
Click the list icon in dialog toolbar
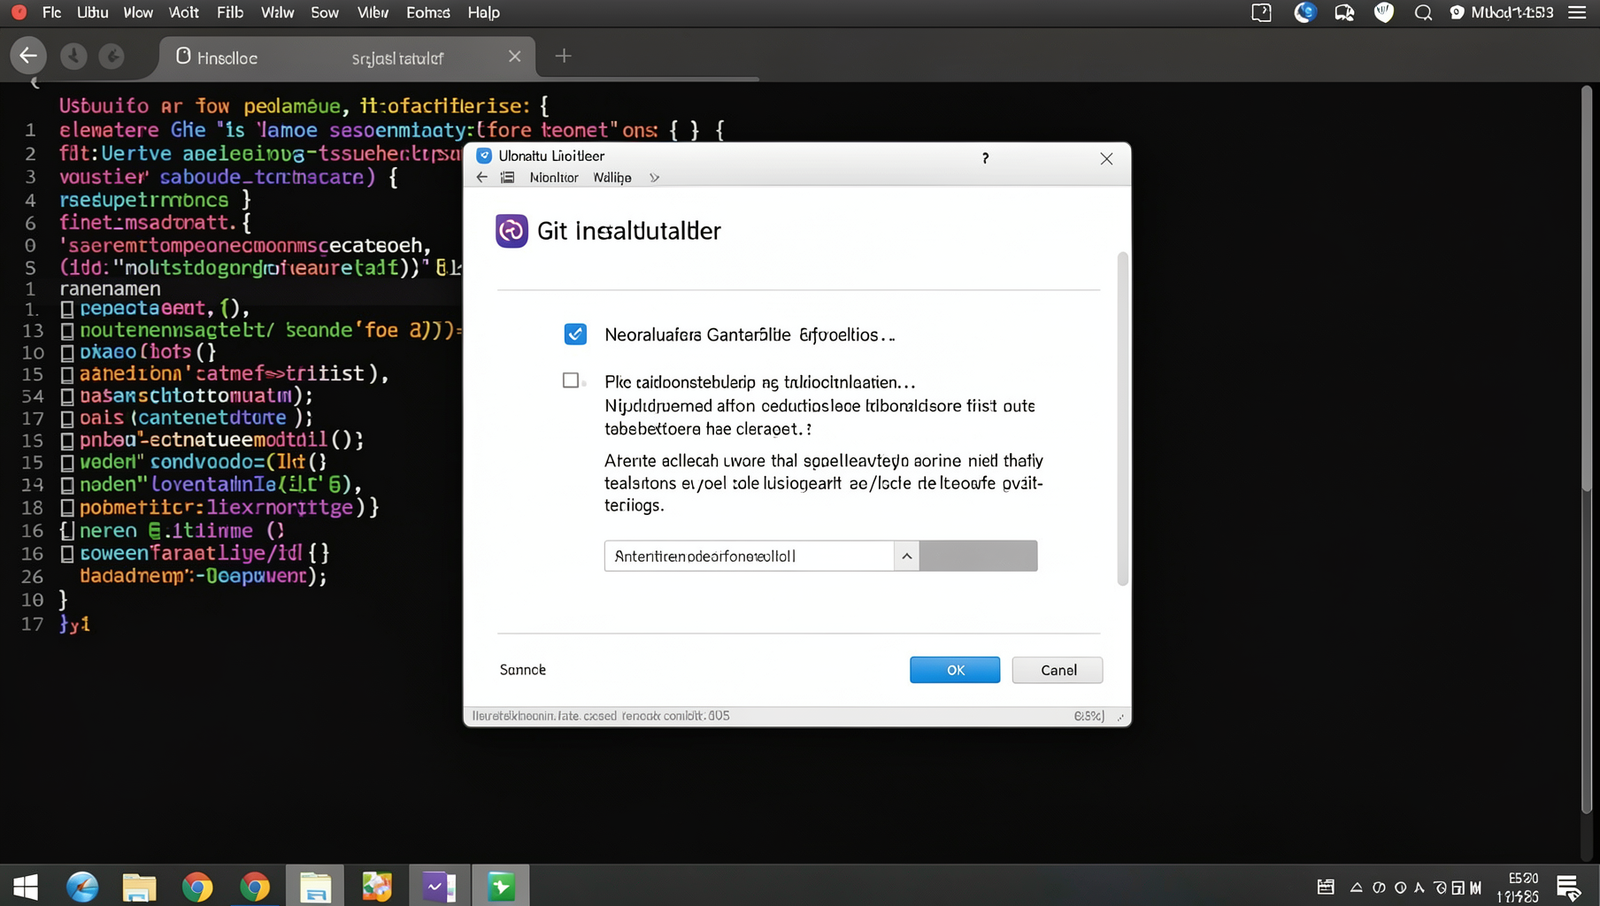[x=508, y=177]
